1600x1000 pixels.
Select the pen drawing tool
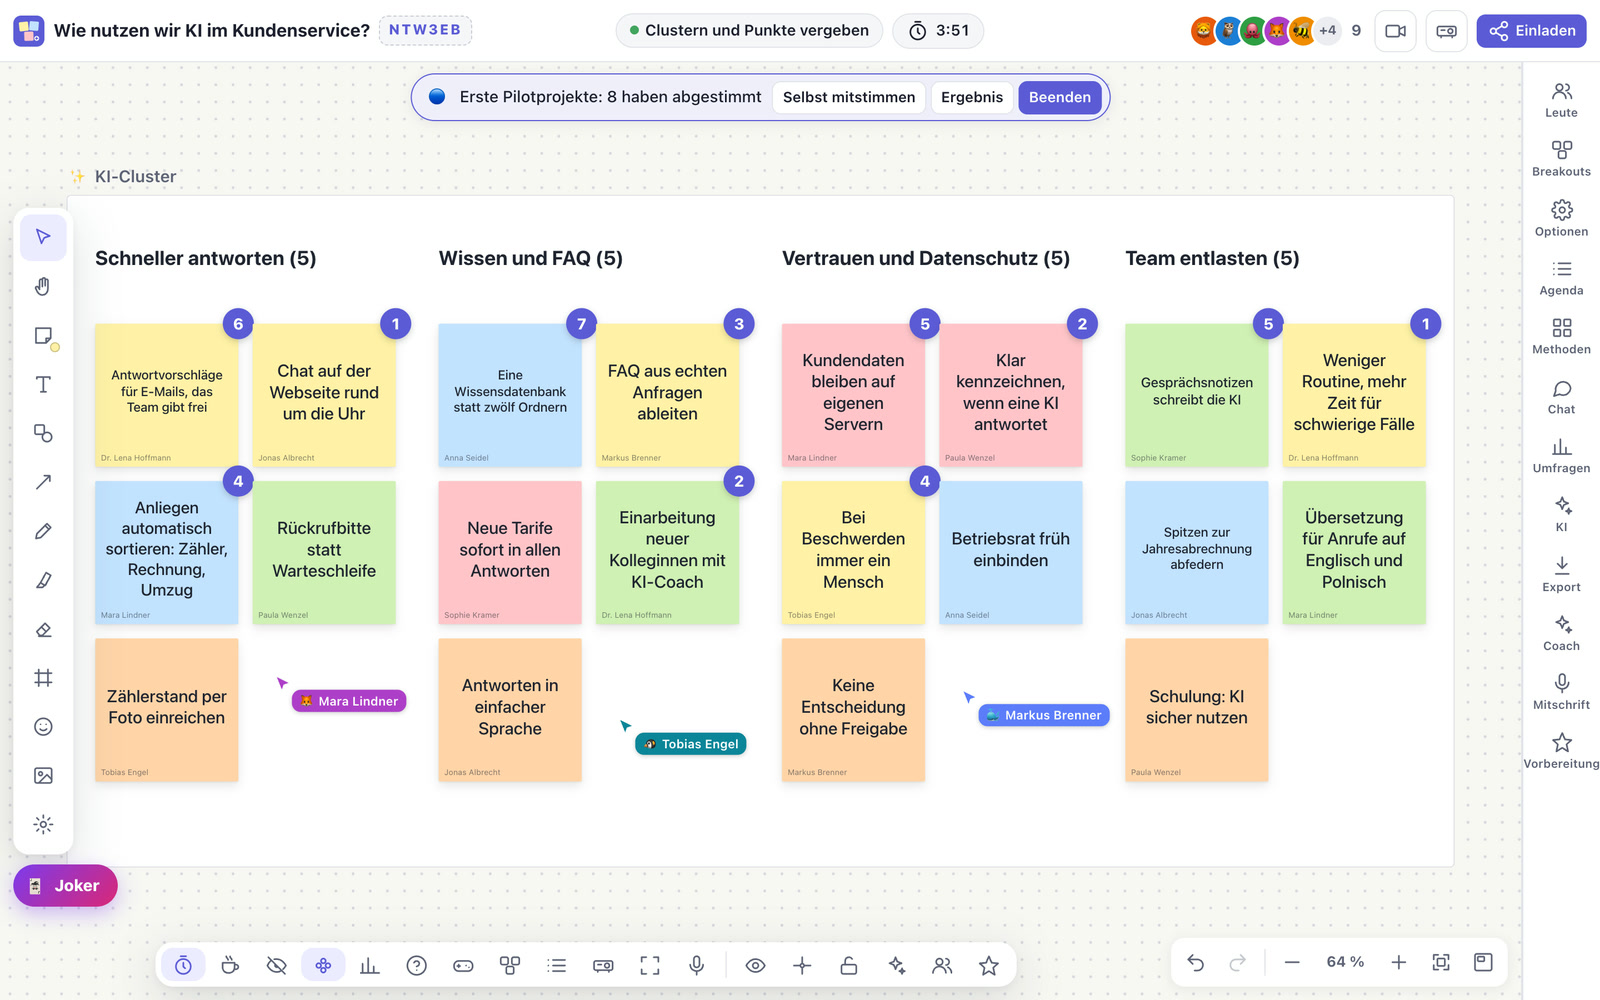[43, 531]
